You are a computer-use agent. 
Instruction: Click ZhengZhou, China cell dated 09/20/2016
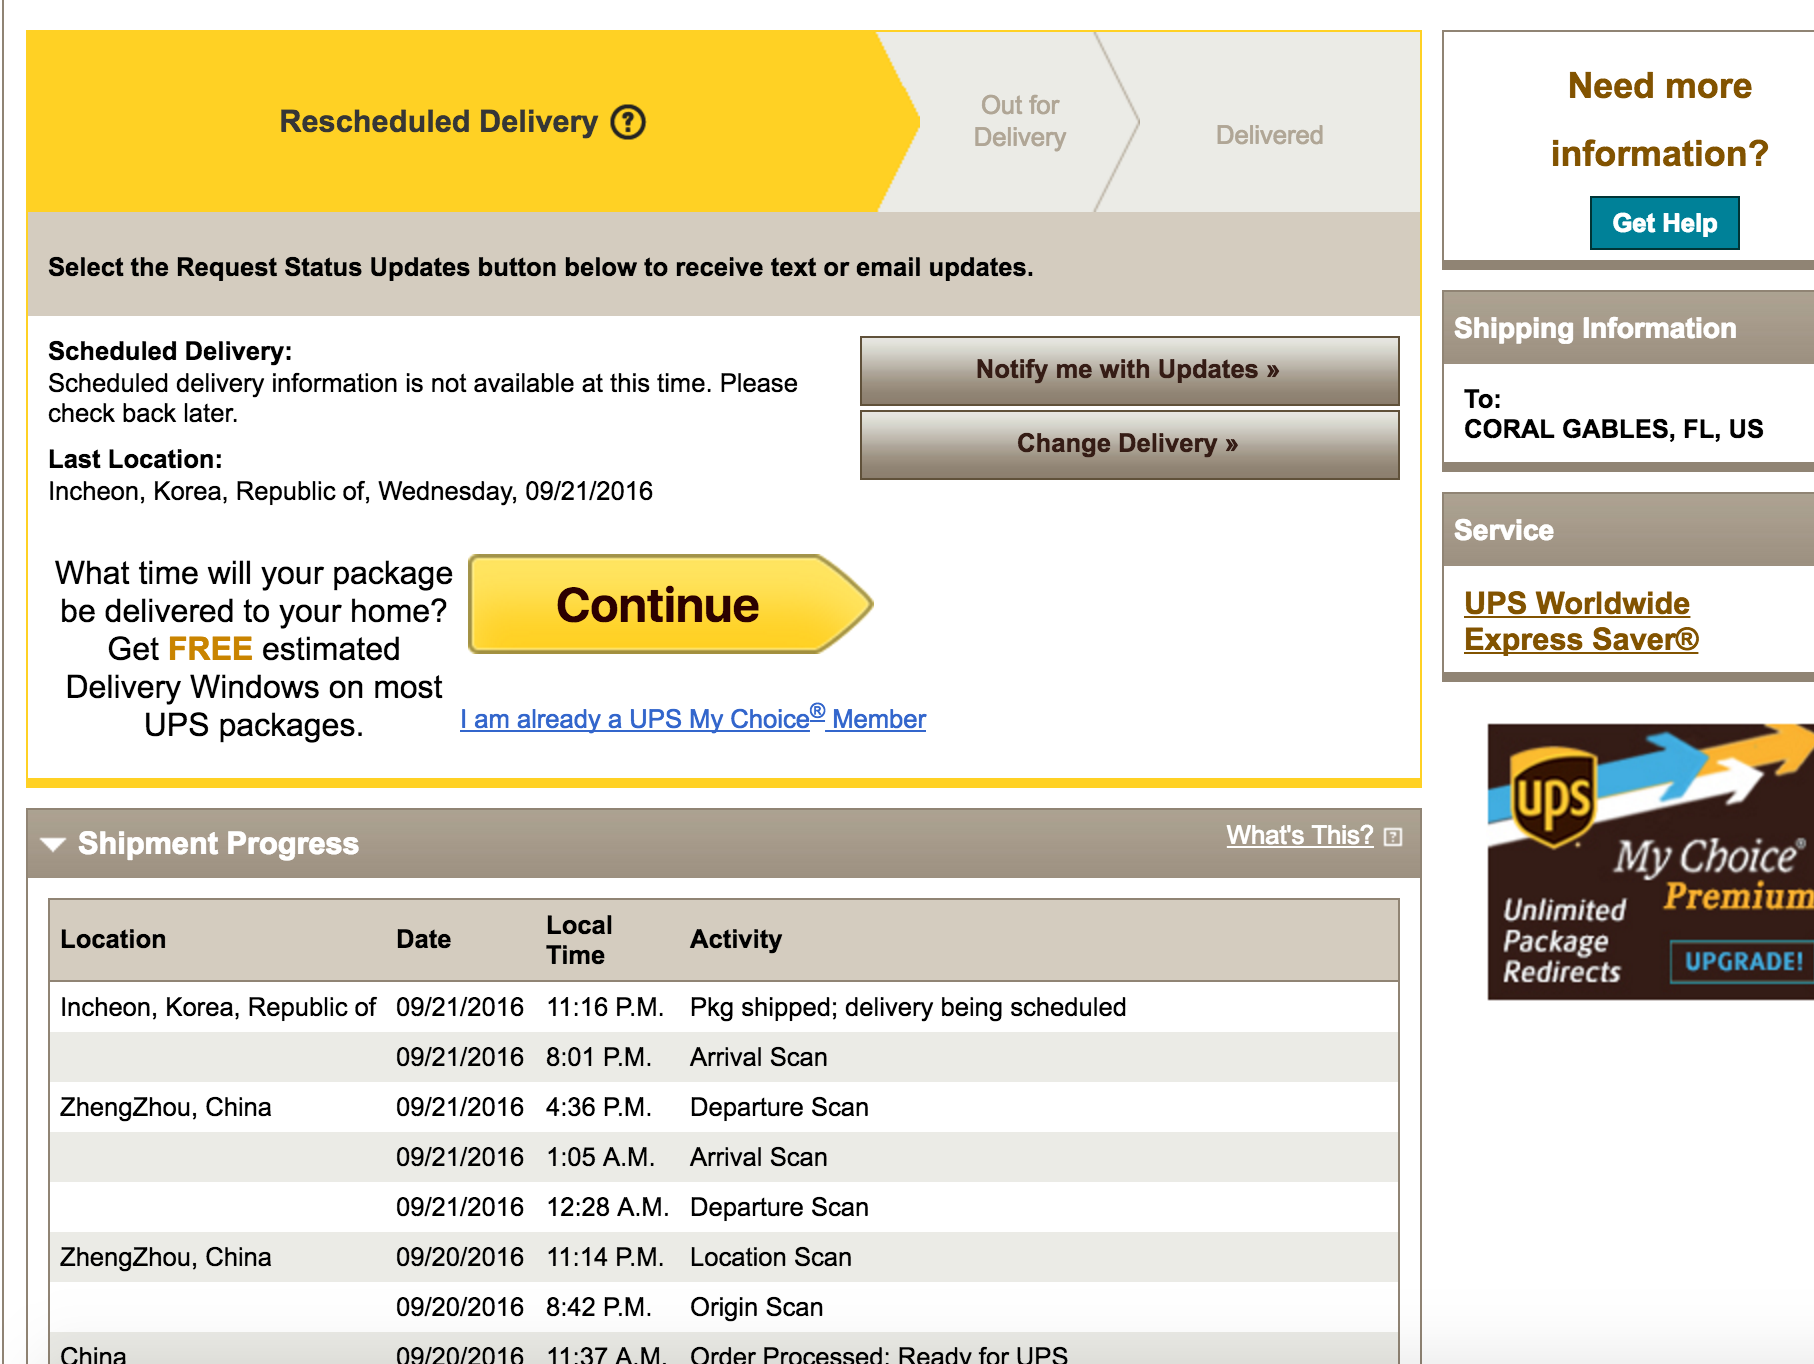[165, 1257]
